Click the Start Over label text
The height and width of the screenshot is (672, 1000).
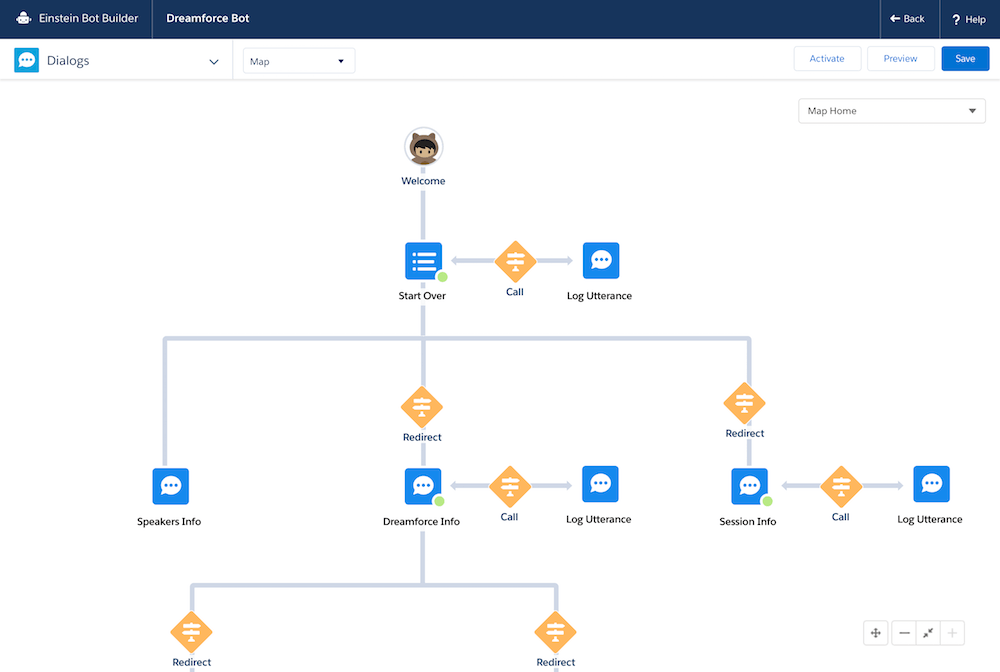click(x=422, y=296)
